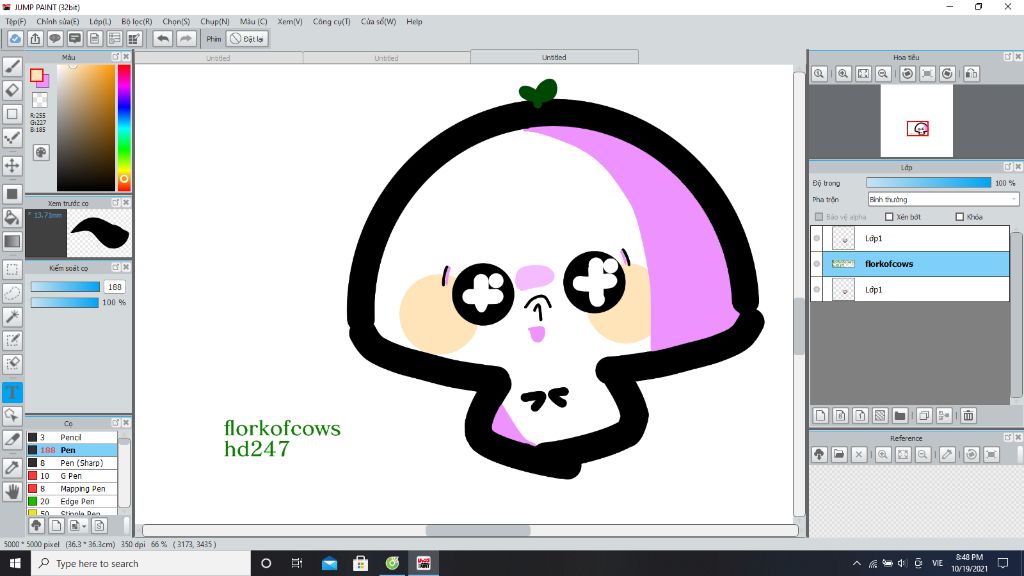This screenshot has height=576, width=1024.
Task: Duplicate the layer with the duplicate icon
Action: 924,415
